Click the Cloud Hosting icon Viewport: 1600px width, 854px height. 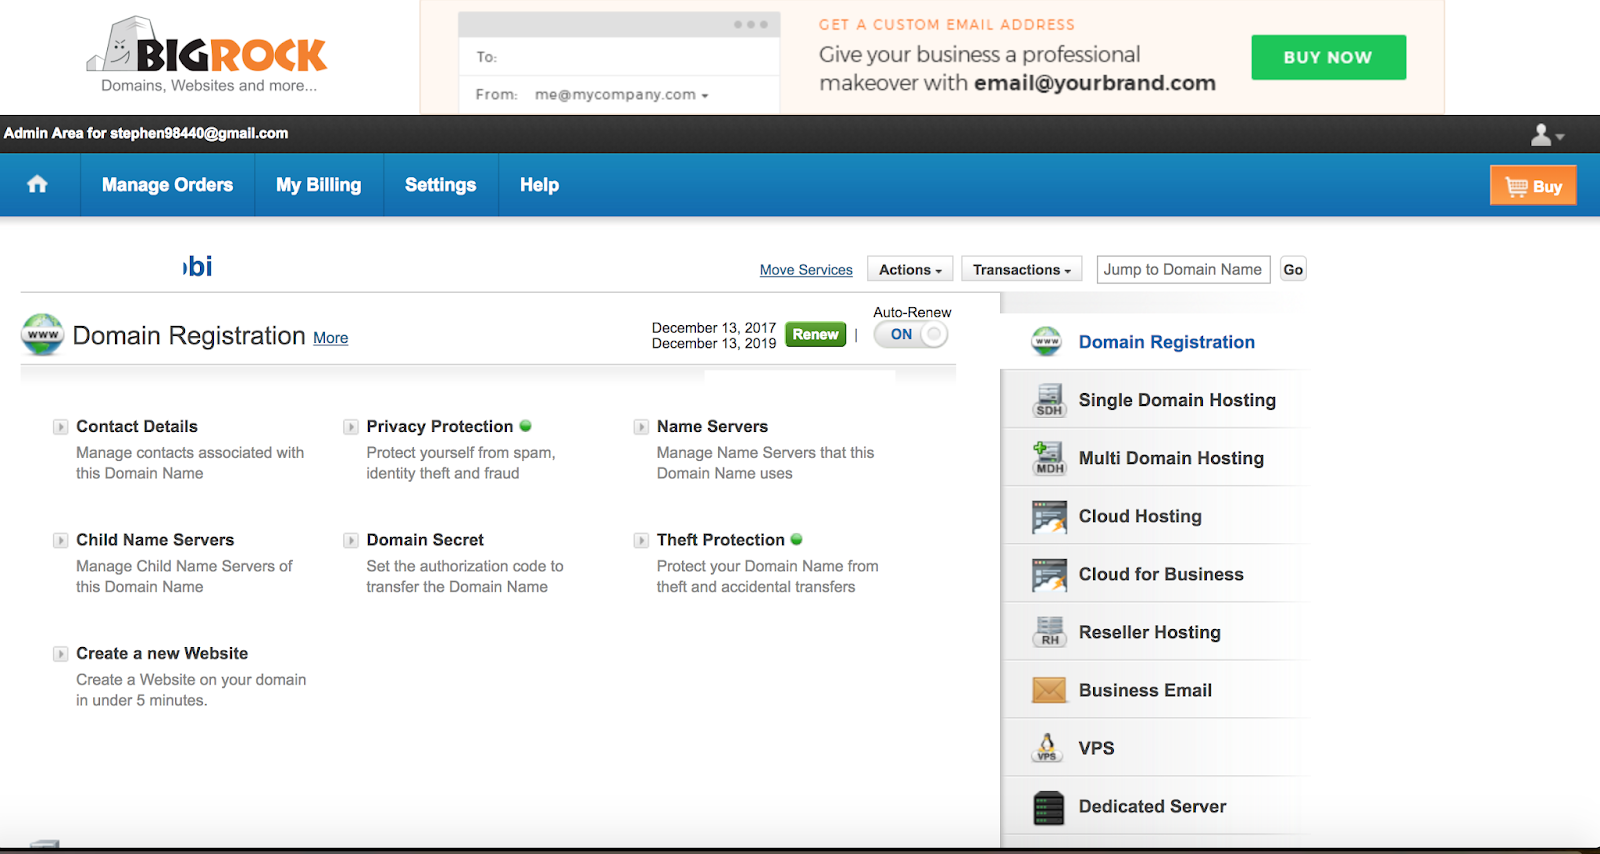tap(1049, 516)
